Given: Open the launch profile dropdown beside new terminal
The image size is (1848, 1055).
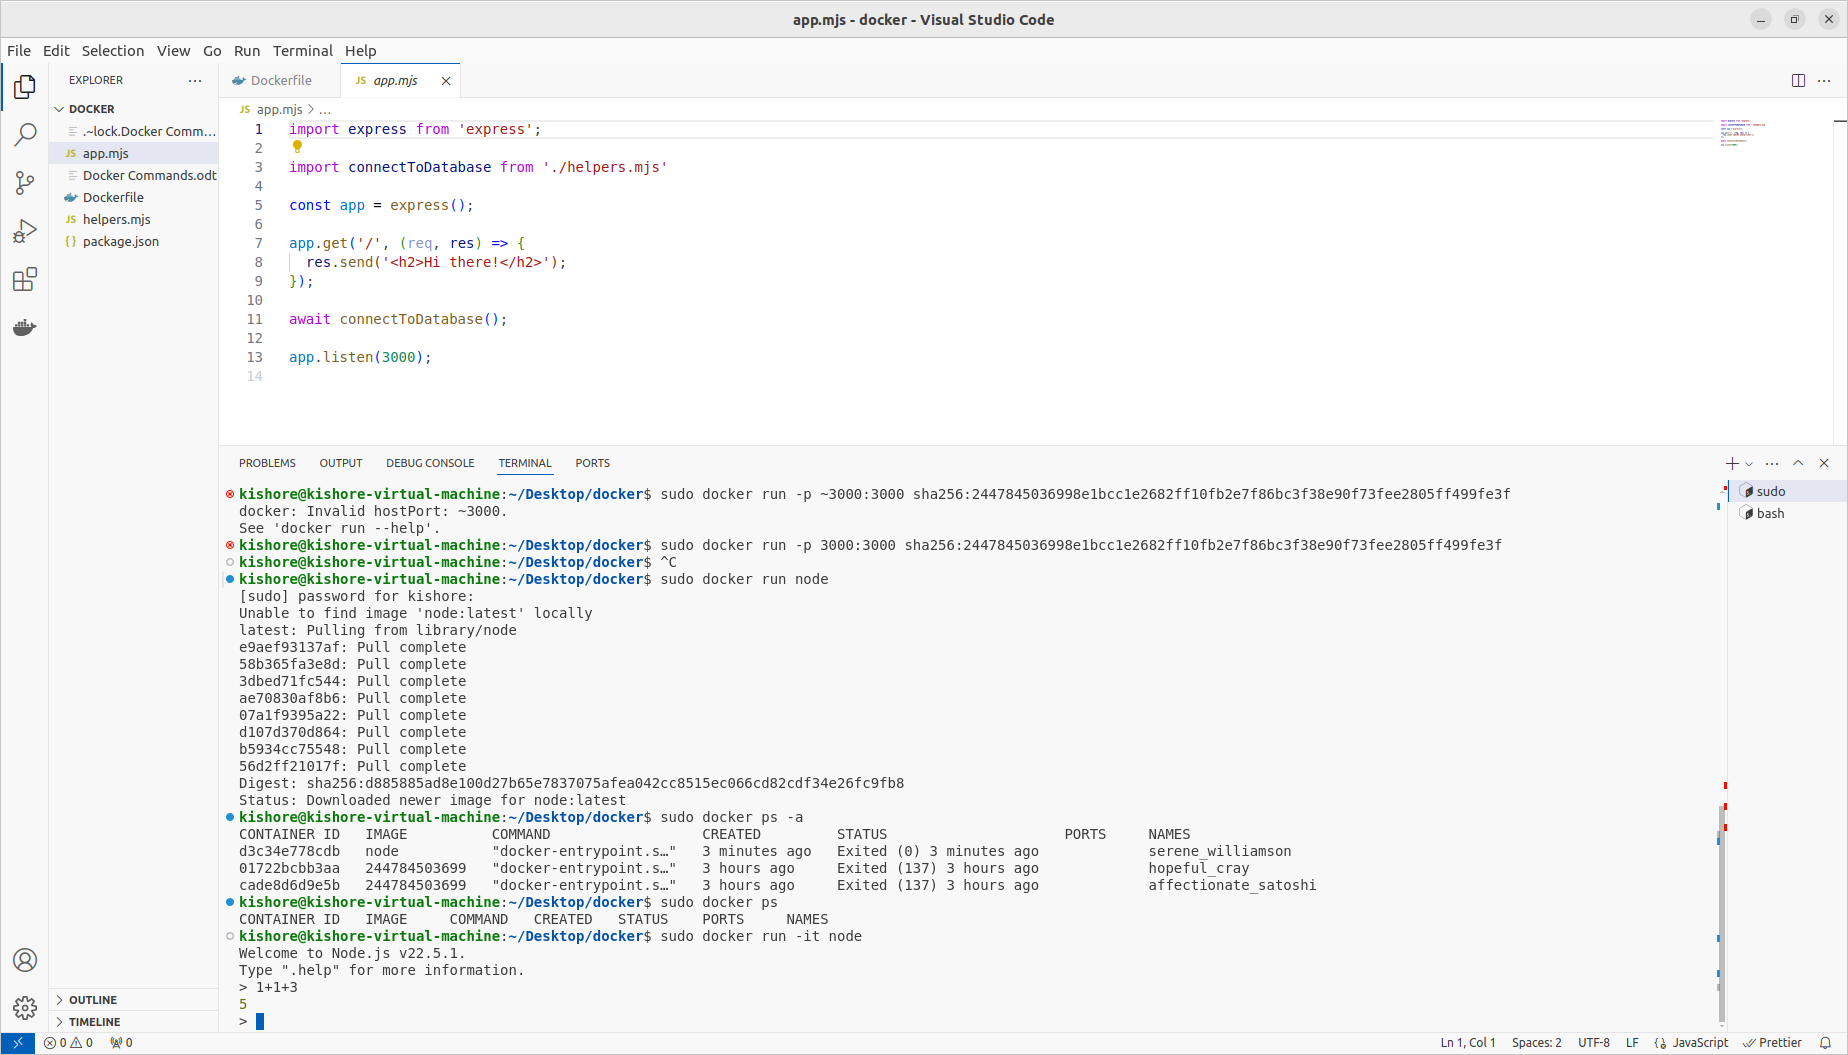Looking at the screenshot, I should coord(1749,464).
